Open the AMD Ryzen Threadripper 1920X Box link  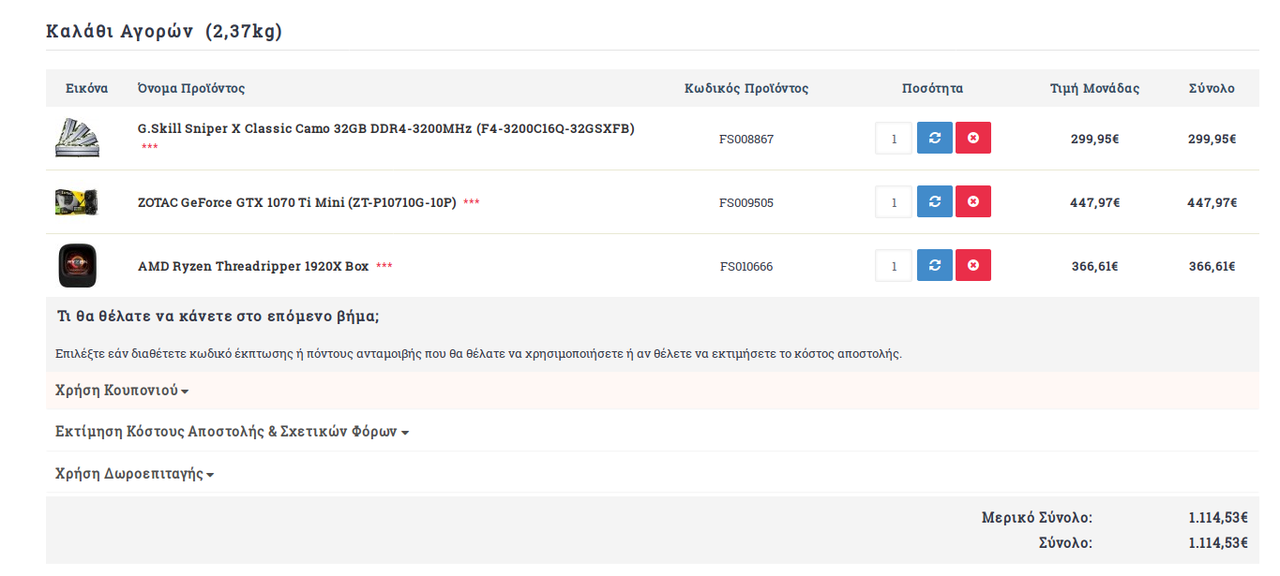pos(253,266)
